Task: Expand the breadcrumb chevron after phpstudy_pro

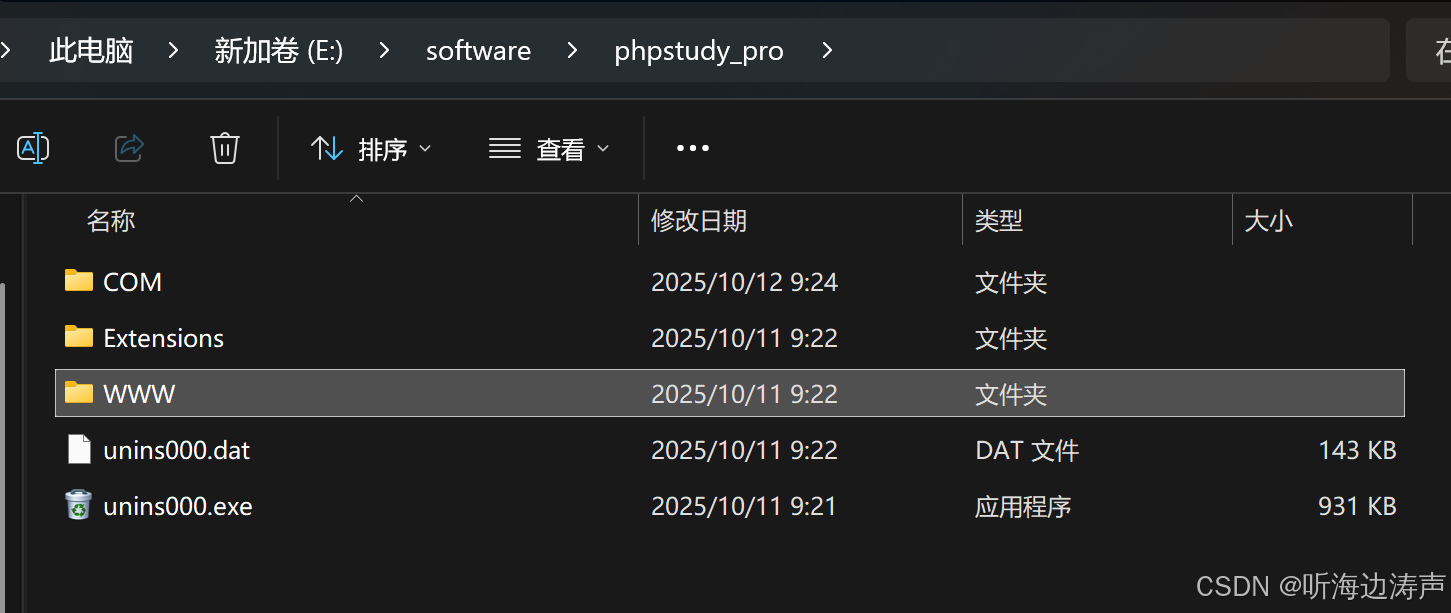Action: point(826,50)
